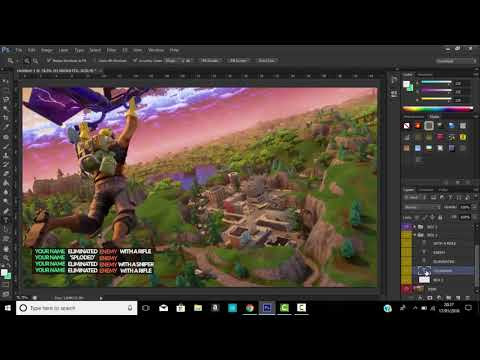The height and width of the screenshot is (360, 480).
Task: Select the Dodge tool
Action: 6,201
